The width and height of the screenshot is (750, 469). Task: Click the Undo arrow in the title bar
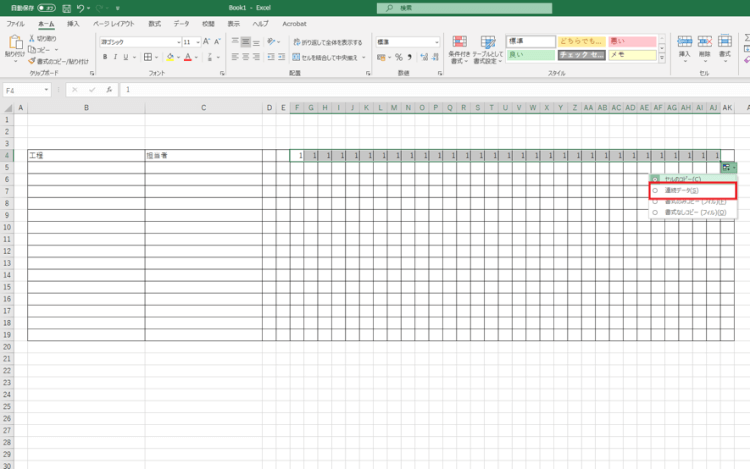tap(80, 7)
